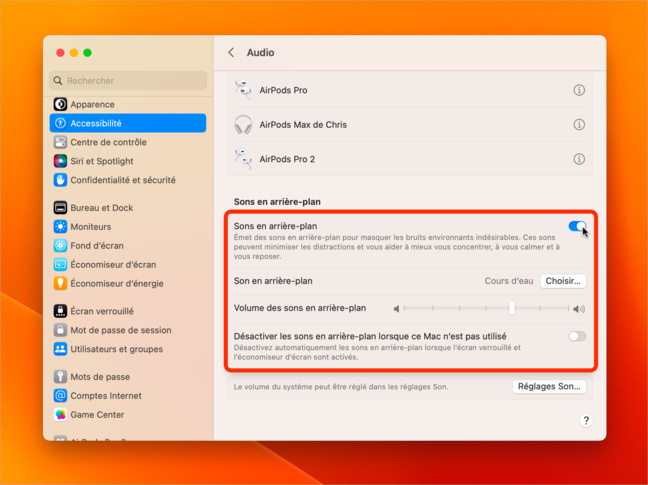Image resolution: width=648 pixels, height=485 pixels.
Task: Click the Bureau et Dock icon
Action: click(x=60, y=208)
